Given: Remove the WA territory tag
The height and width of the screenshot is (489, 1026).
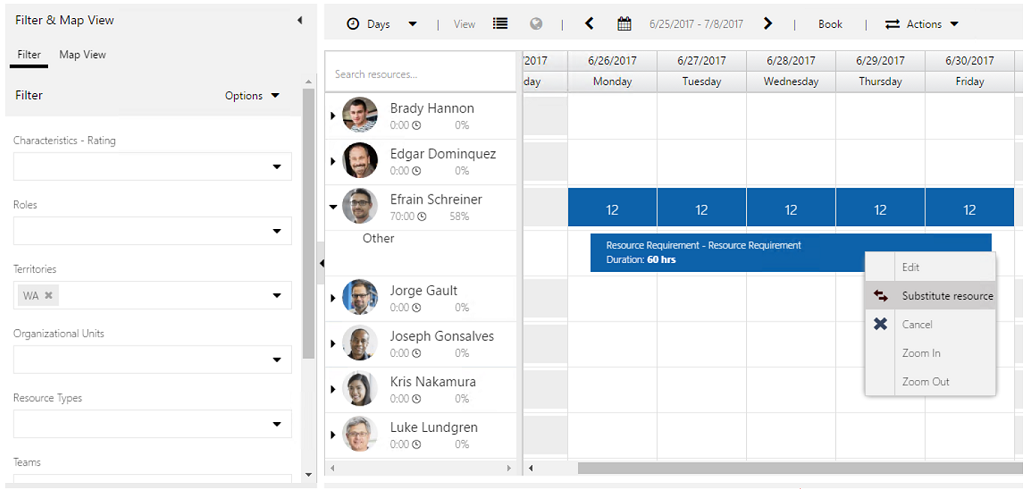Looking at the screenshot, I should click(49, 296).
